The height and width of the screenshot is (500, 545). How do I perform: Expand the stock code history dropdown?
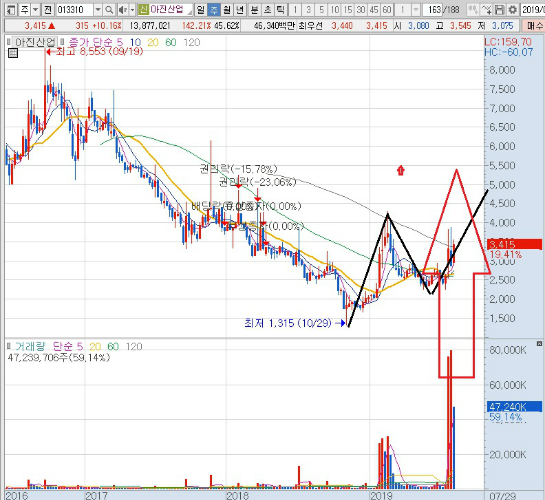[x=98, y=10]
